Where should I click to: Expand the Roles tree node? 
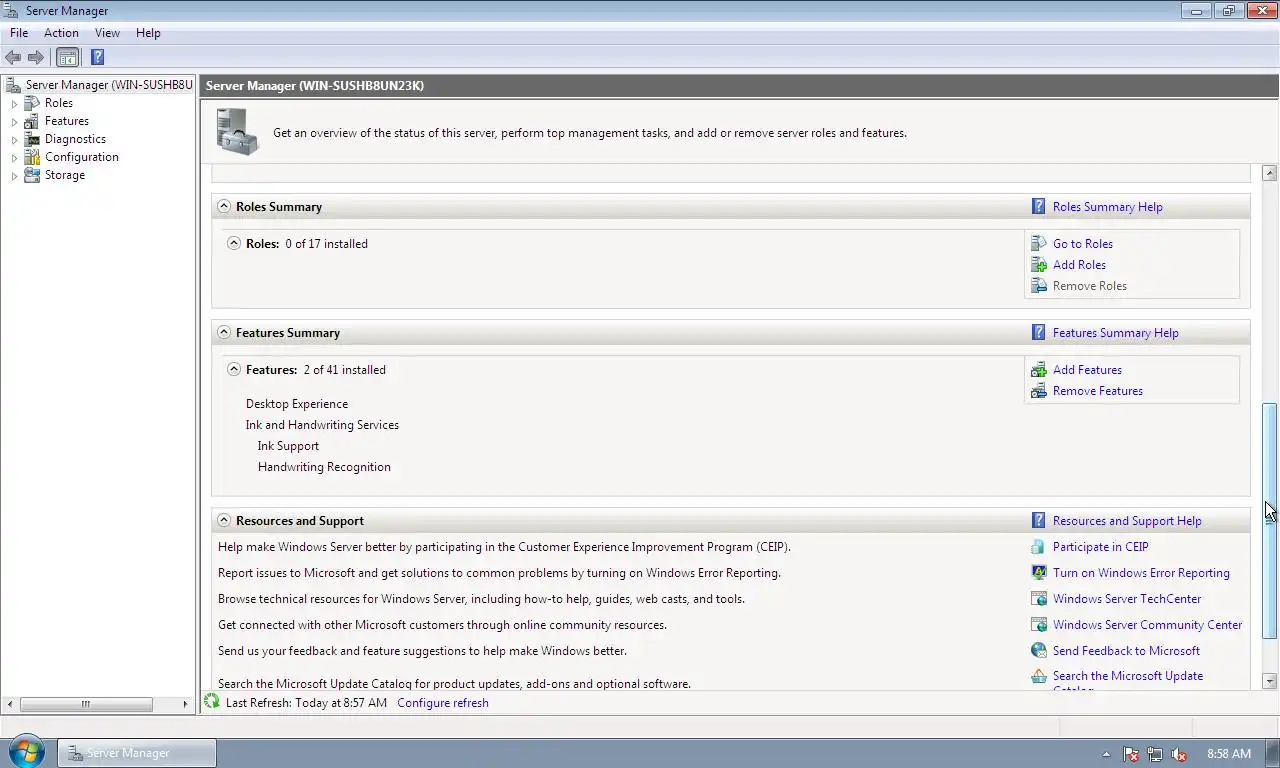click(14, 104)
